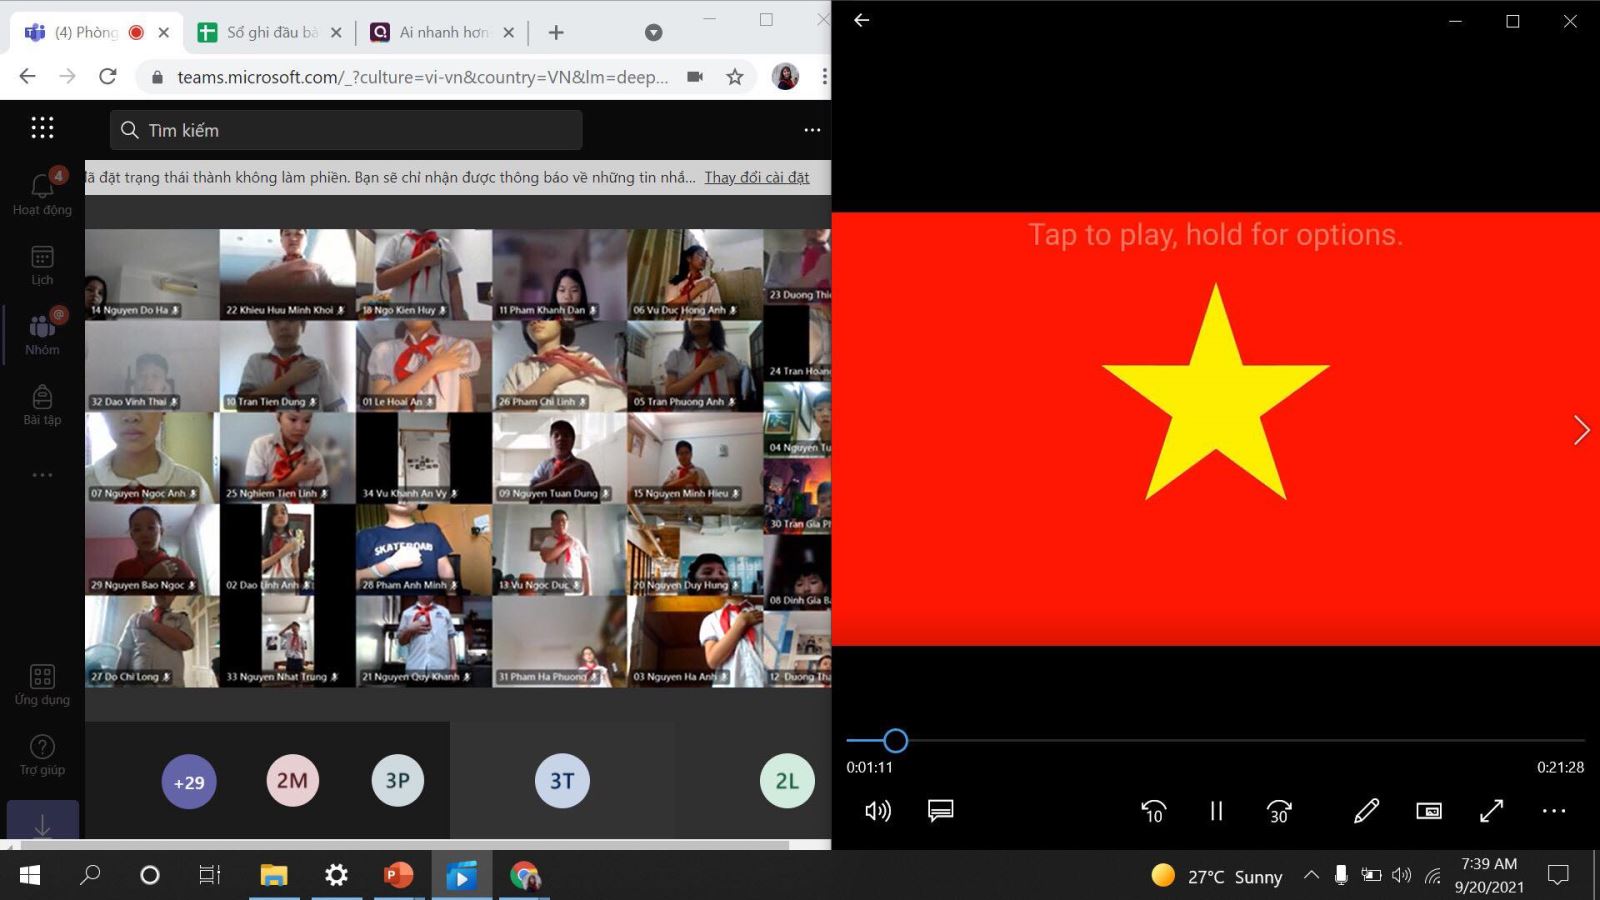
Task: Toggle subtitles in the video player
Action: coord(940,811)
